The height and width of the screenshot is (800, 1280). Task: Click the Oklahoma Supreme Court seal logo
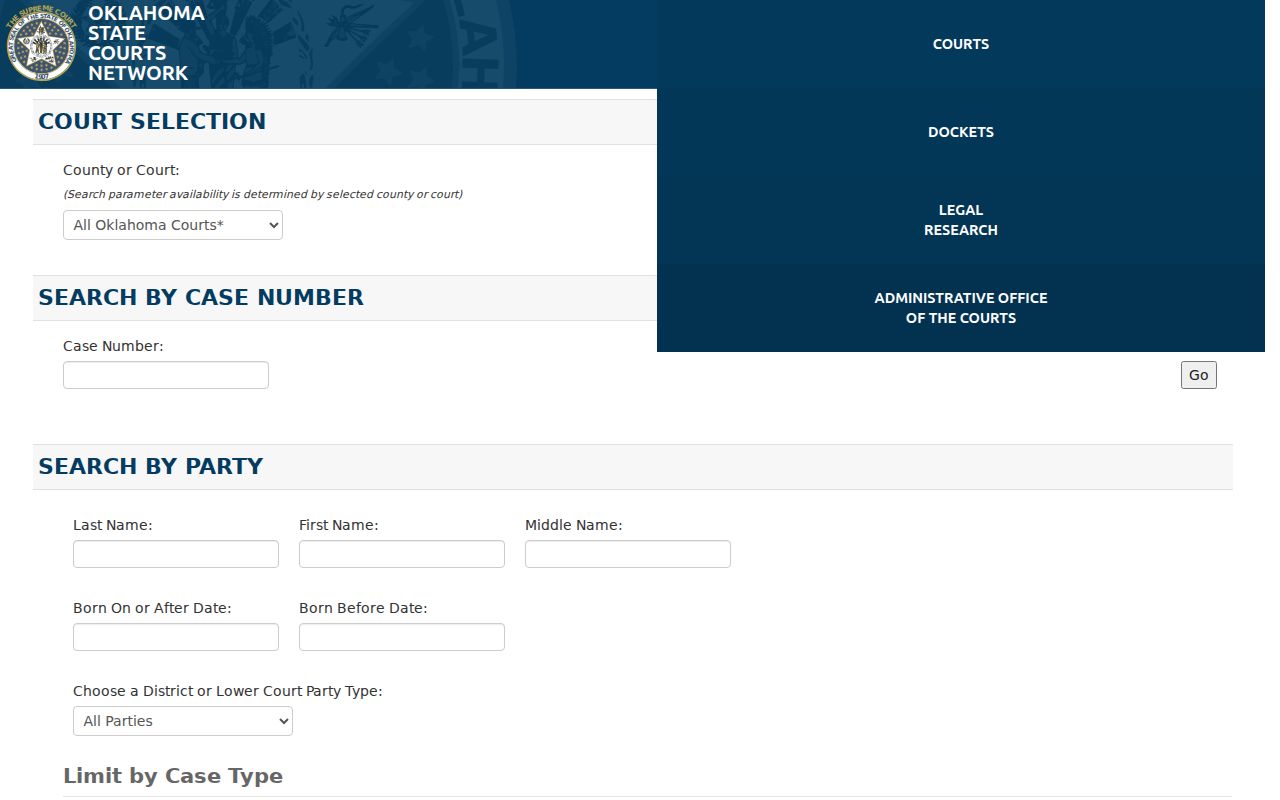pyautogui.click(x=41, y=43)
